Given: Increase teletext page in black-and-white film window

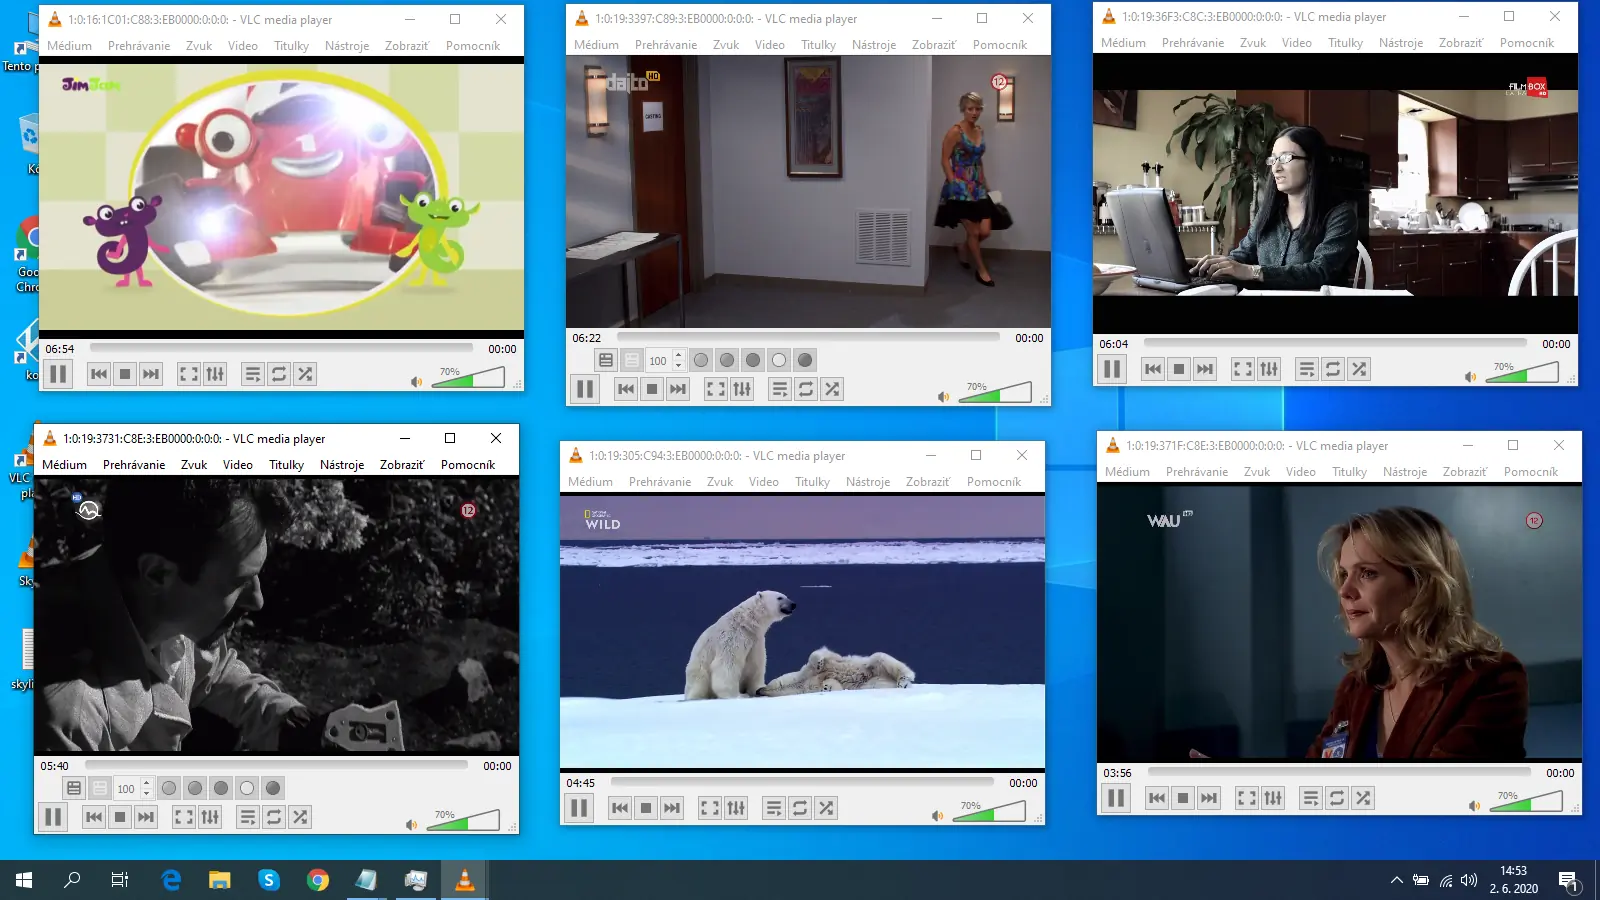Looking at the screenshot, I should pos(147,783).
